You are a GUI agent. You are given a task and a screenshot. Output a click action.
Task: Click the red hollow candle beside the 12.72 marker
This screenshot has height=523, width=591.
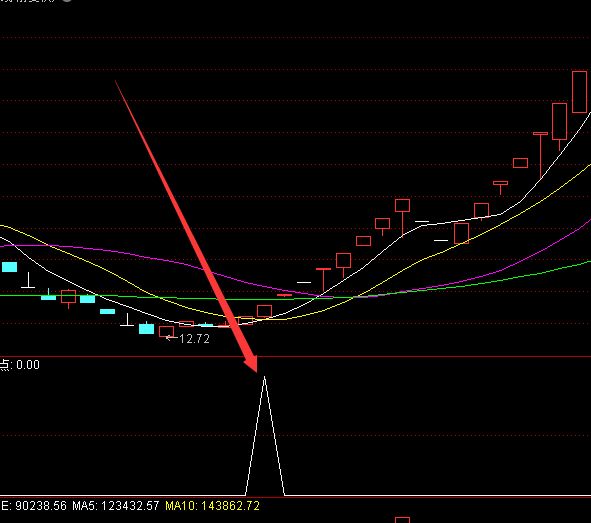[166, 332]
